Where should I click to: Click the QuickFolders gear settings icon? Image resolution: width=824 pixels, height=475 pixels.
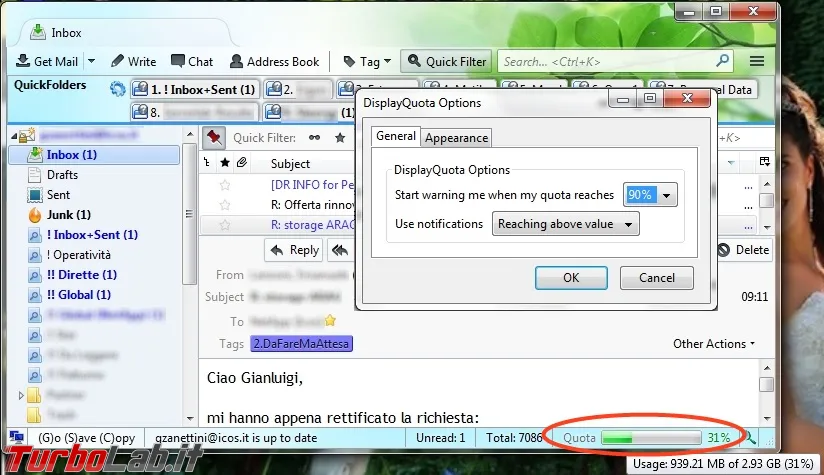(x=117, y=89)
